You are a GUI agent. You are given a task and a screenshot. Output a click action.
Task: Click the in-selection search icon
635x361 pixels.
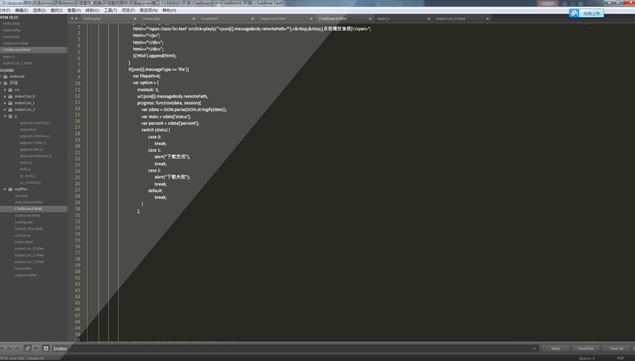click(x=36, y=348)
